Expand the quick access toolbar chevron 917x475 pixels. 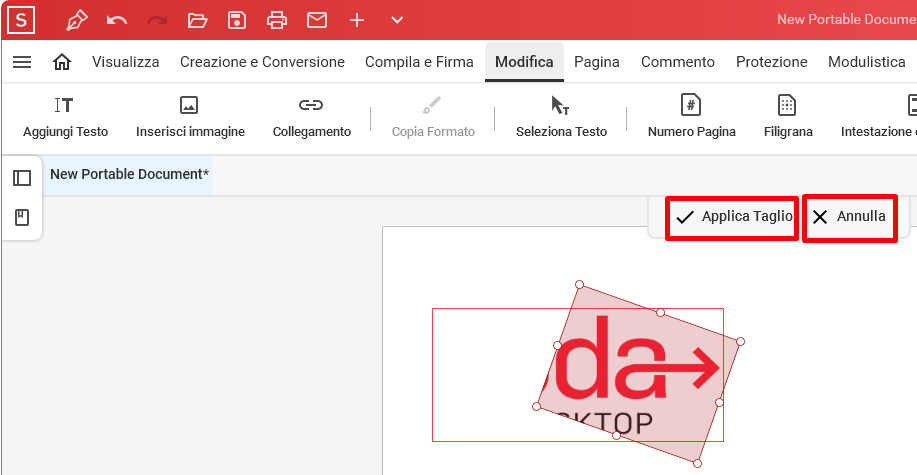coord(397,20)
